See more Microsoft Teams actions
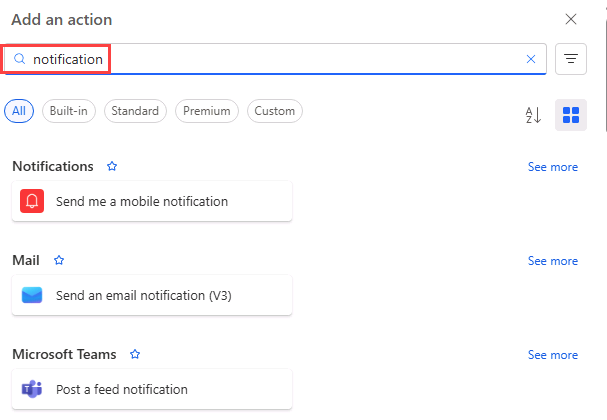Viewport: 607px width, 420px height. pos(552,355)
